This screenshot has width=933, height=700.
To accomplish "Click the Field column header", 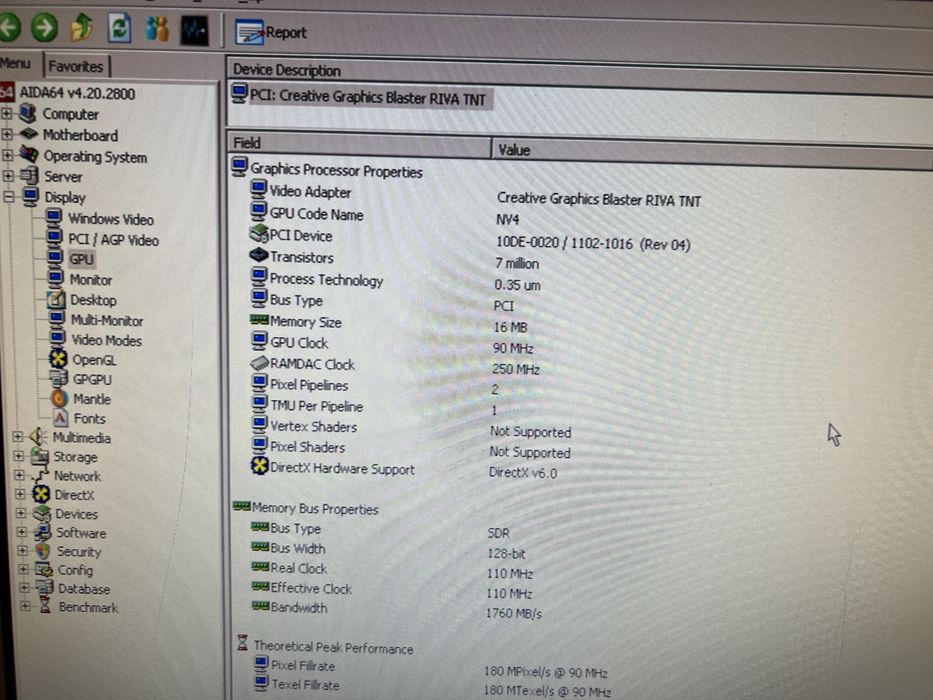I will point(359,144).
